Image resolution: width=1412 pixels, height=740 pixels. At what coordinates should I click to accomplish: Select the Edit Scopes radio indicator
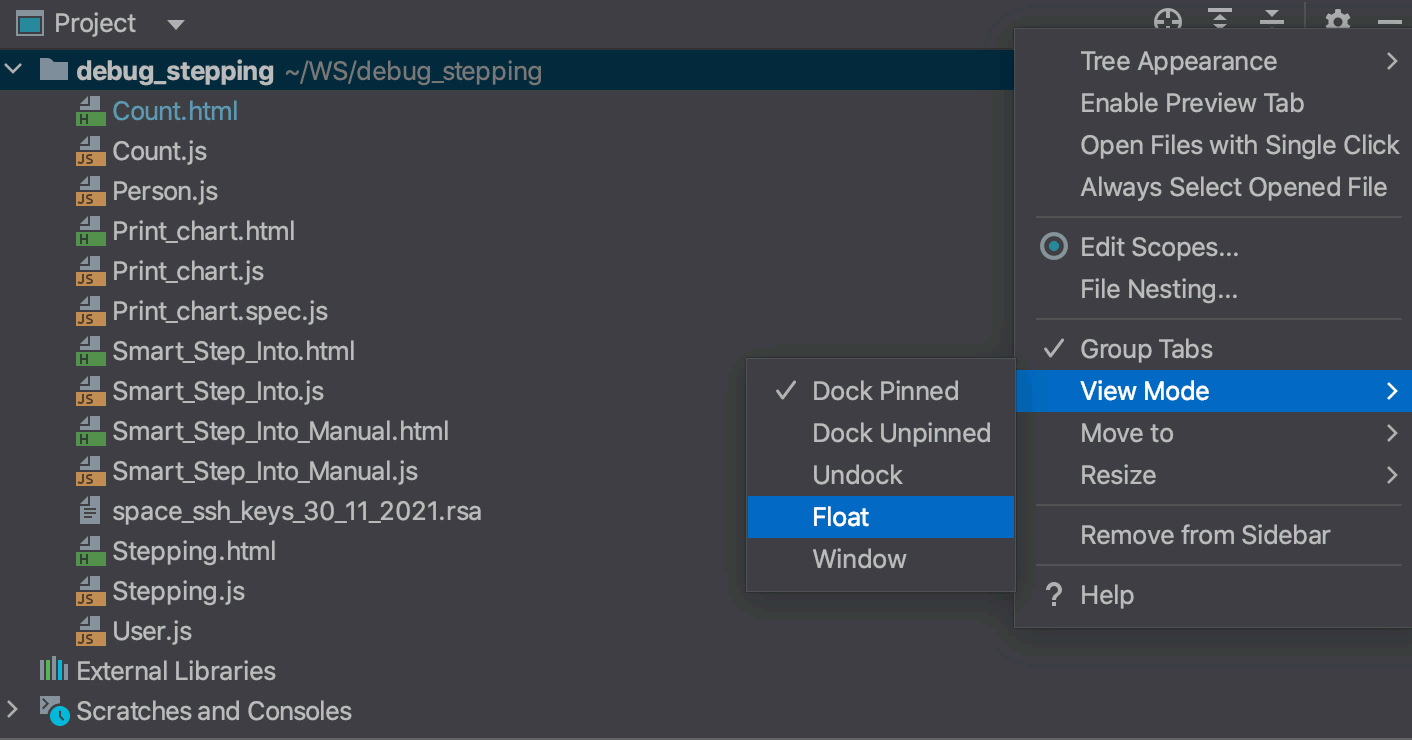(1054, 247)
